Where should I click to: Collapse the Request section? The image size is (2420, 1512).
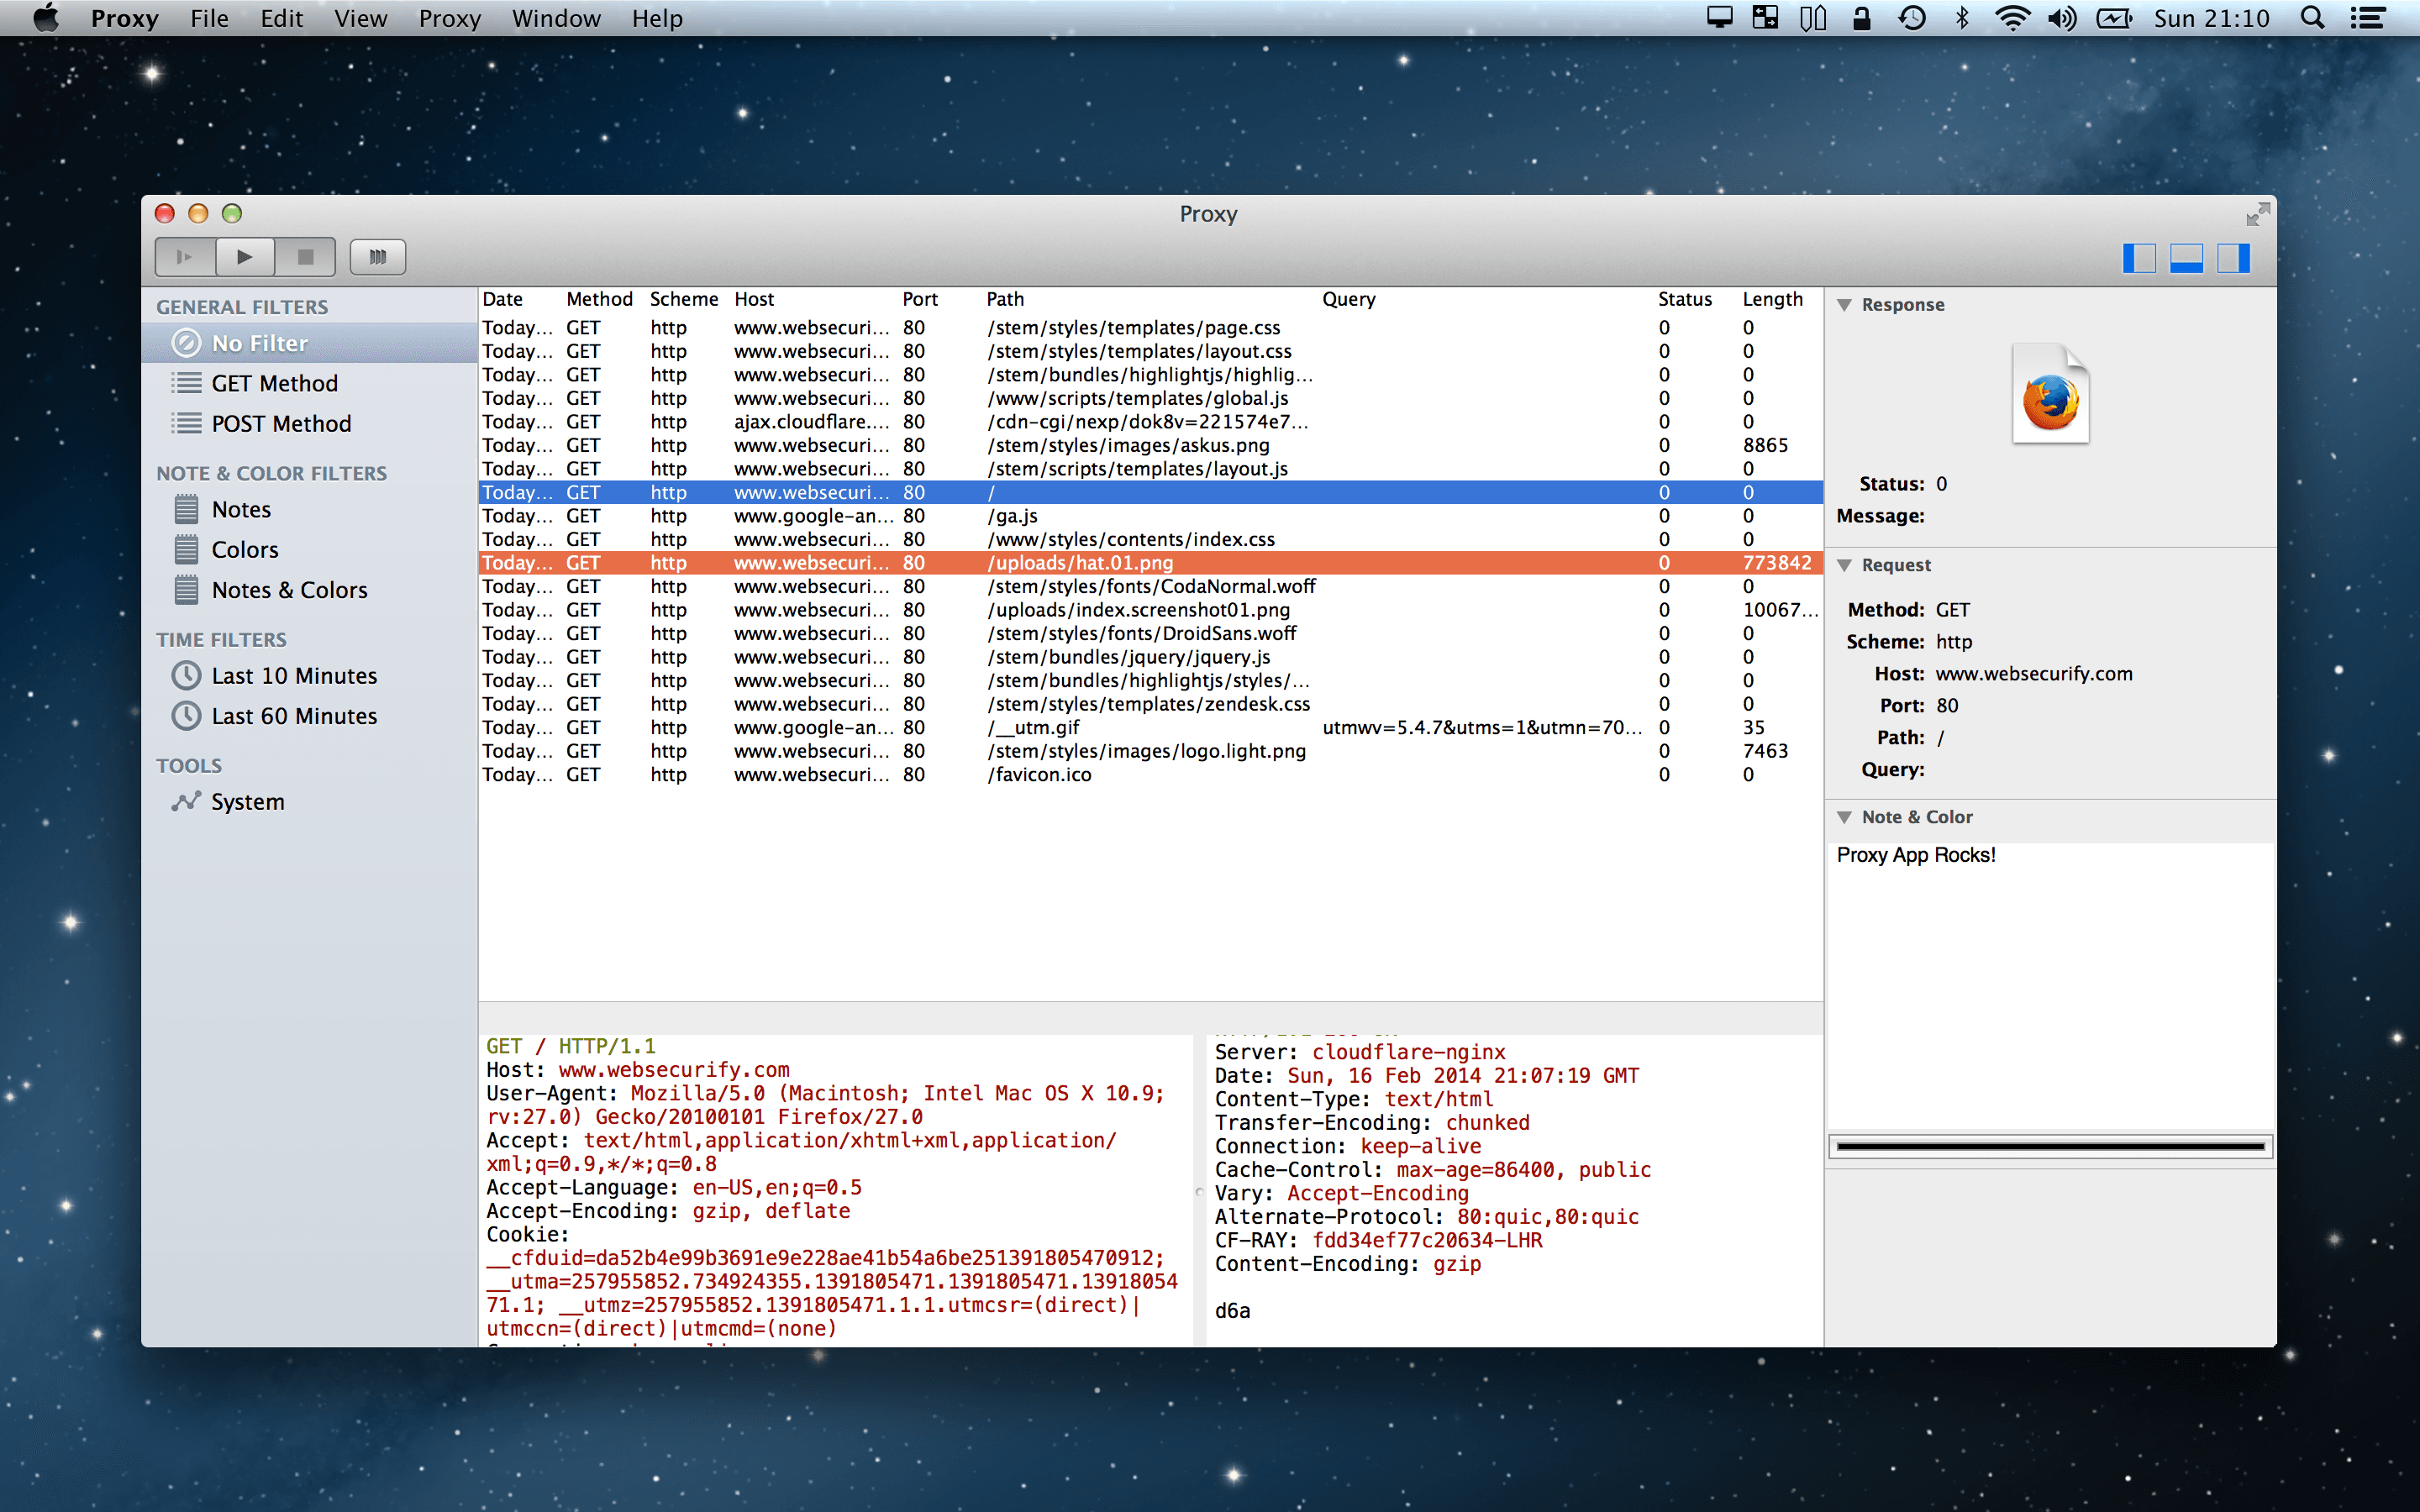coord(1844,565)
